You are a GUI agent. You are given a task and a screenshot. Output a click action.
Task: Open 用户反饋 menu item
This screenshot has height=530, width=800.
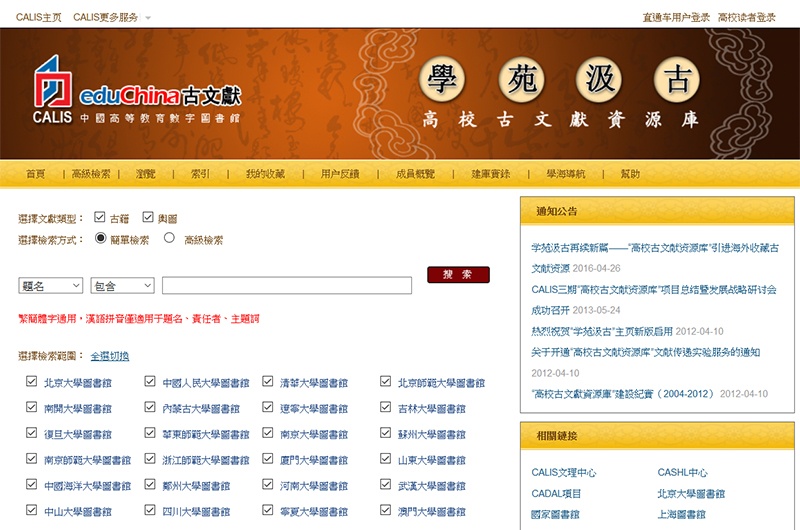(x=340, y=174)
